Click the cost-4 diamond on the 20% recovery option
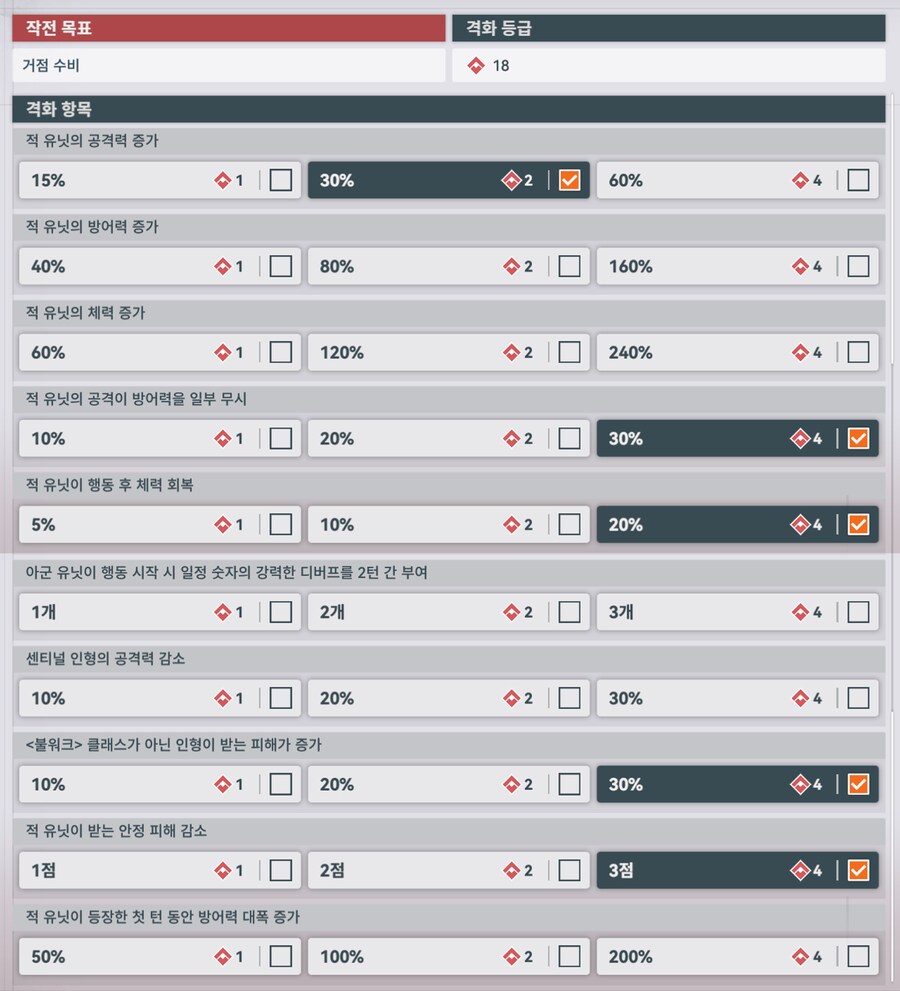The width and height of the screenshot is (900, 991). [799, 524]
